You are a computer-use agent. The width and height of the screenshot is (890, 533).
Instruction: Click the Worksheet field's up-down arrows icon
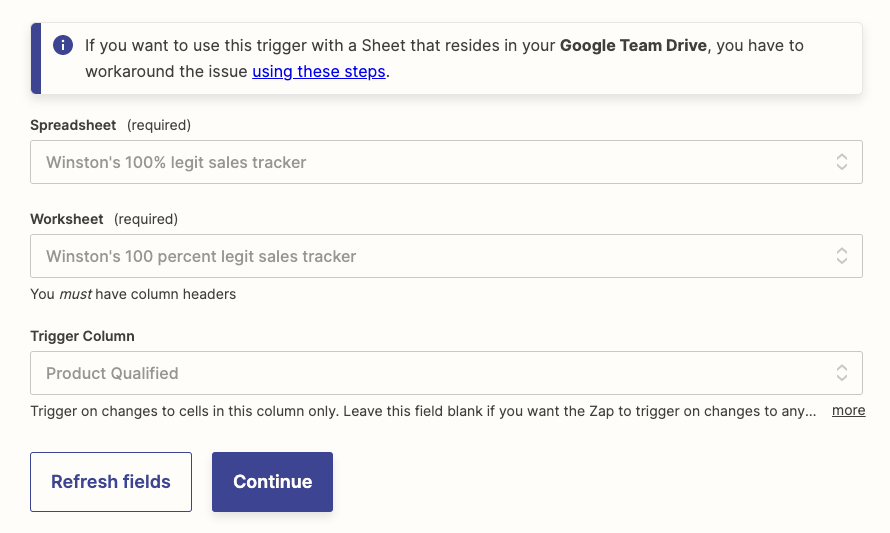[x=842, y=256]
